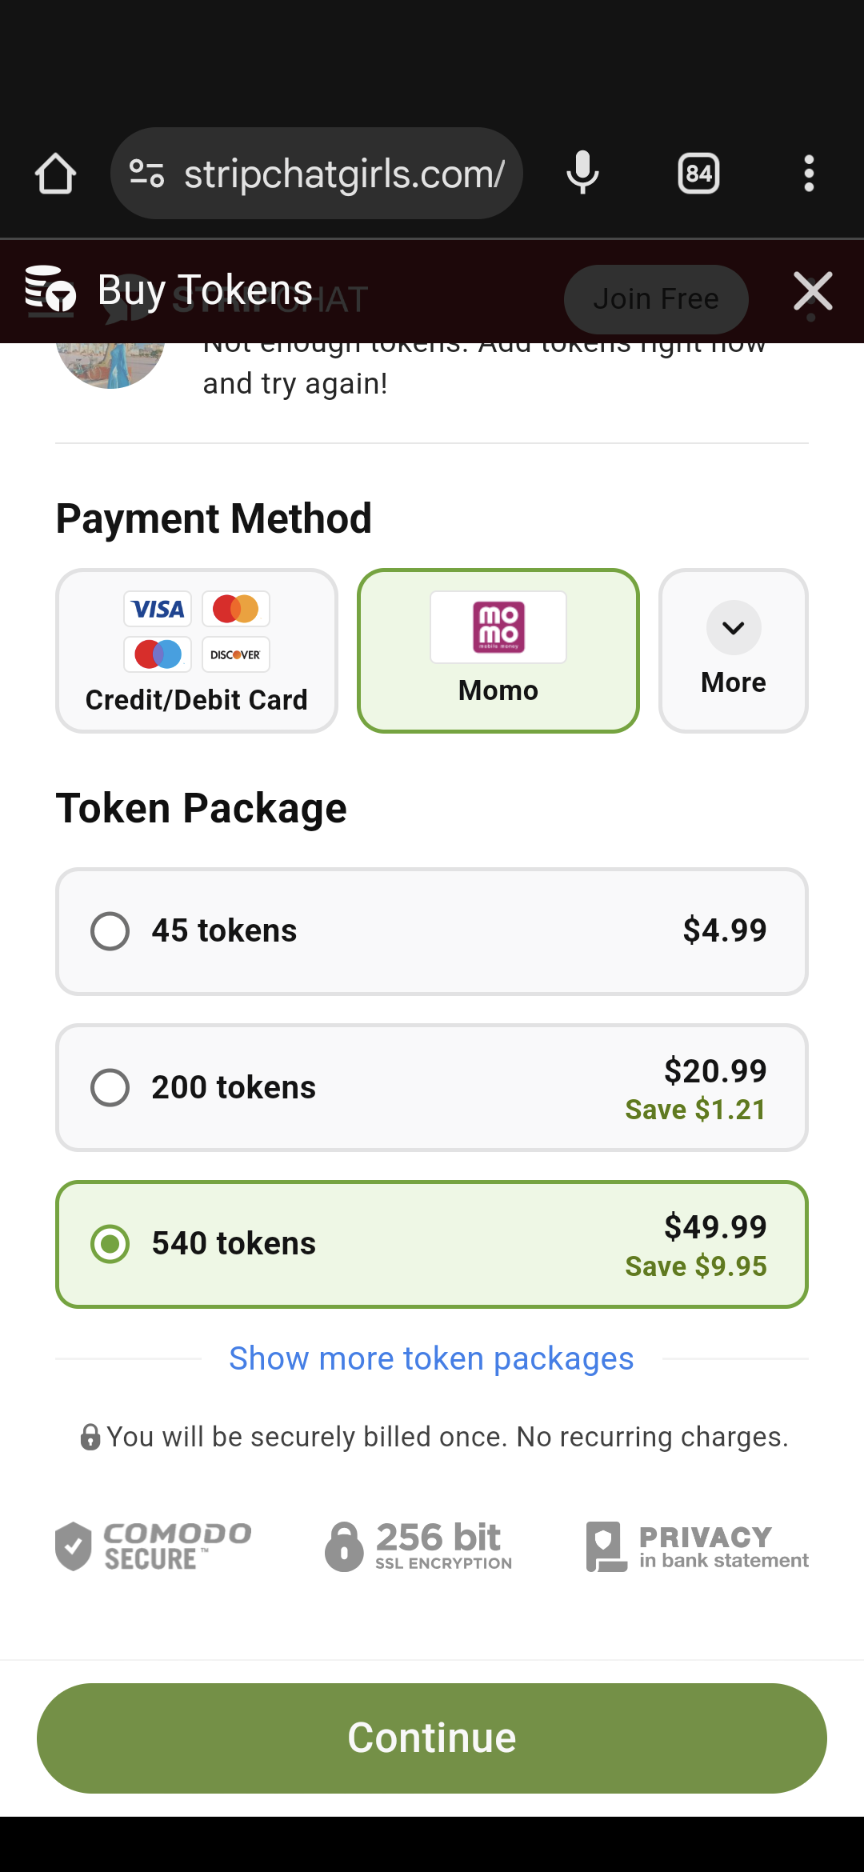
Task: Click the Comodo Secure badge
Action: point(154,1546)
